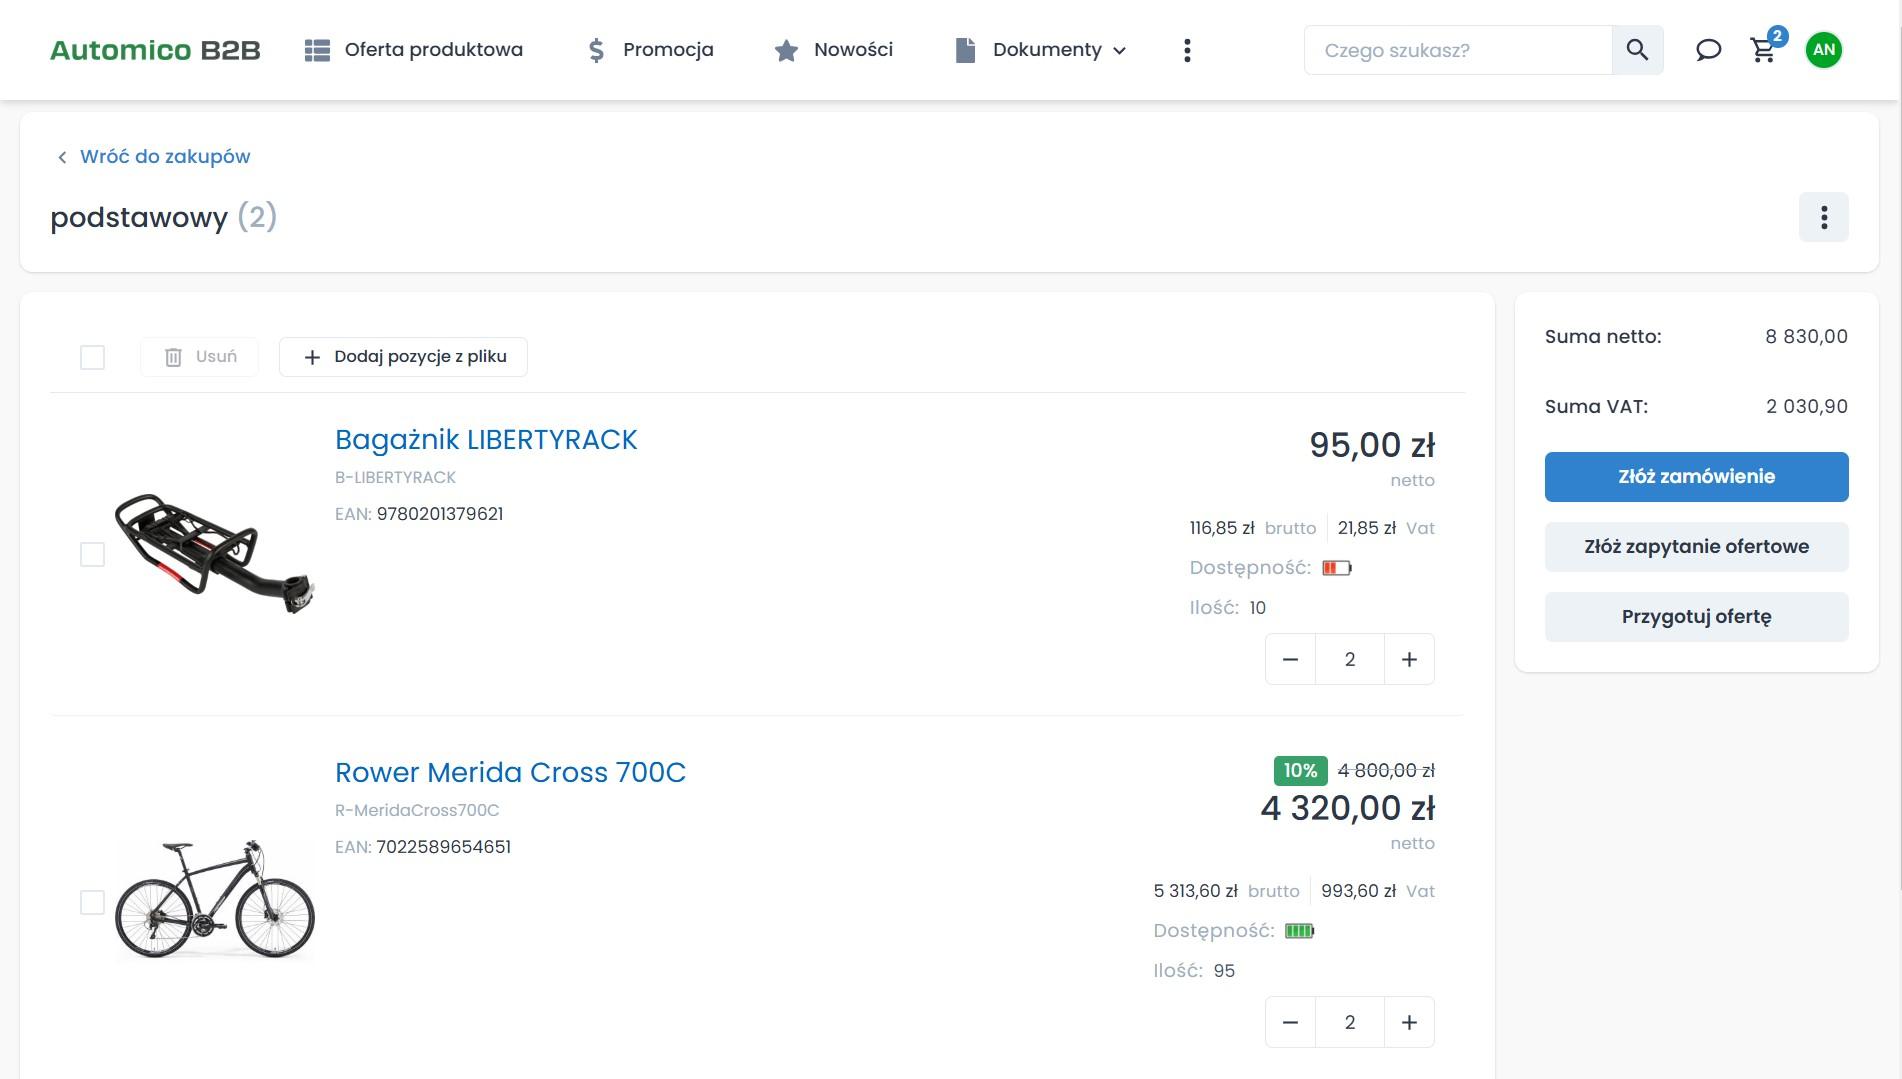Viewport: 1902px width, 1079px height.
Task: Open the AN user avatar menu
Action: pyautogui.click(x=1823, y=50)
